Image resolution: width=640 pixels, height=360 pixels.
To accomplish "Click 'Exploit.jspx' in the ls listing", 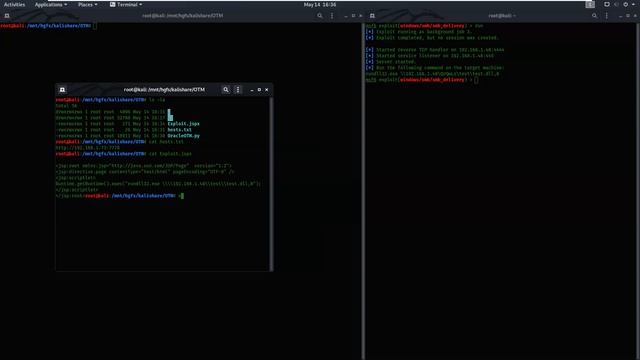I will [x=184, y=124].
